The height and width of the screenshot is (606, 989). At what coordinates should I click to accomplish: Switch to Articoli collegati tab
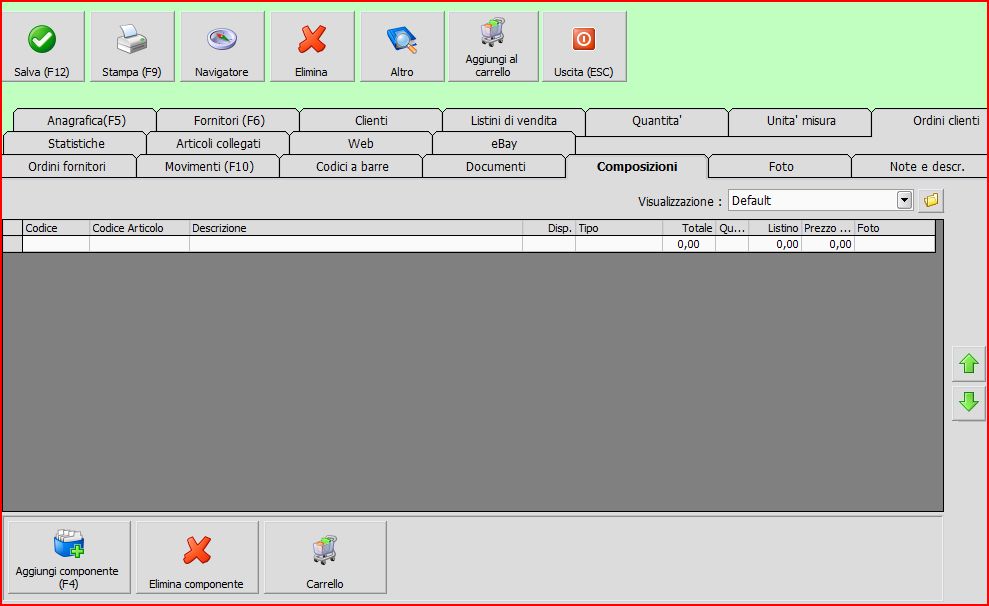point(218,144)
